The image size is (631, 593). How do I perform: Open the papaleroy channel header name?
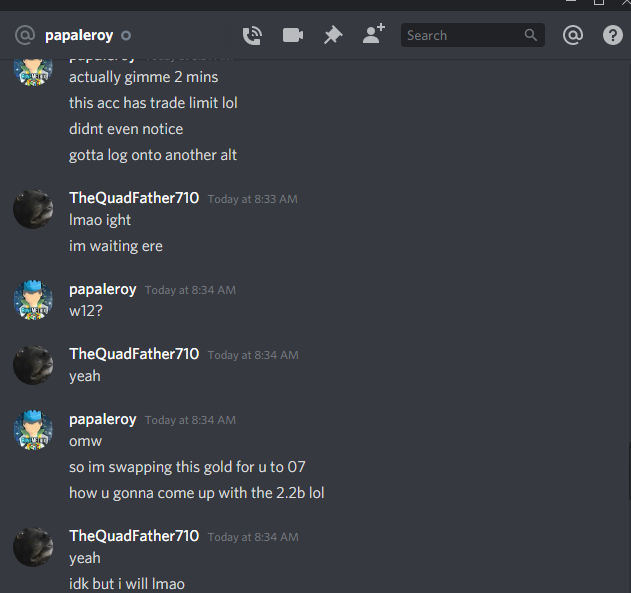(79, 35)
